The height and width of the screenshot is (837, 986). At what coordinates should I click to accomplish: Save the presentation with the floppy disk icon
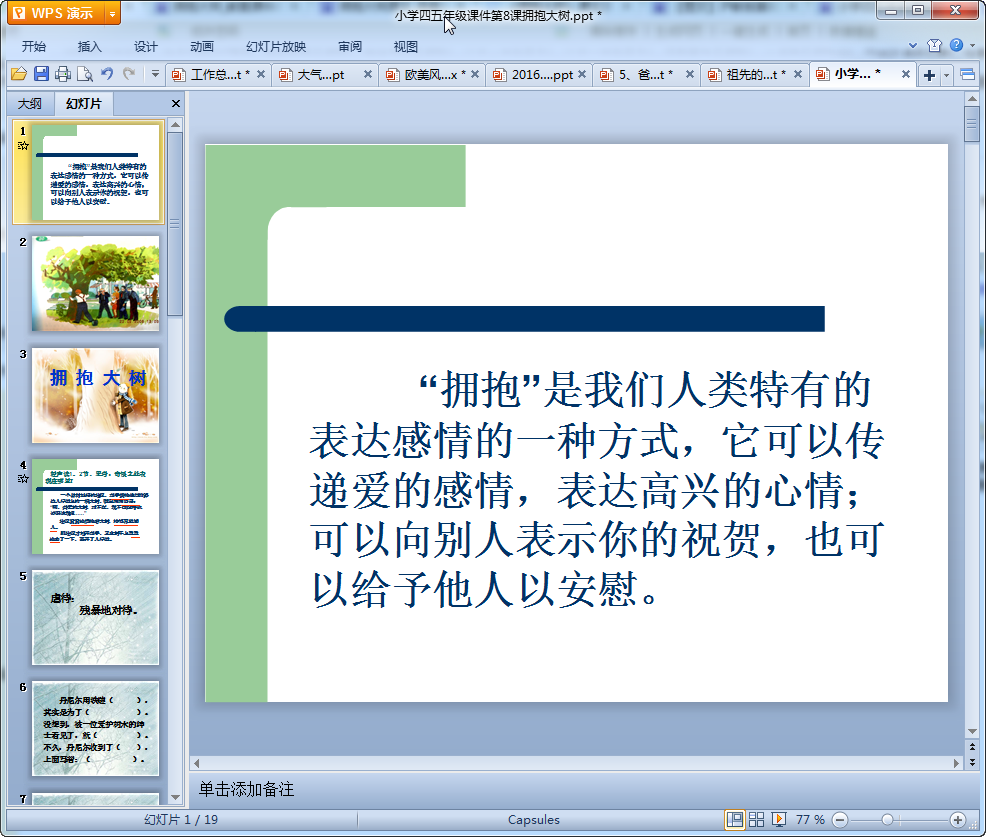pyautogui.click(x=42, y=74)
